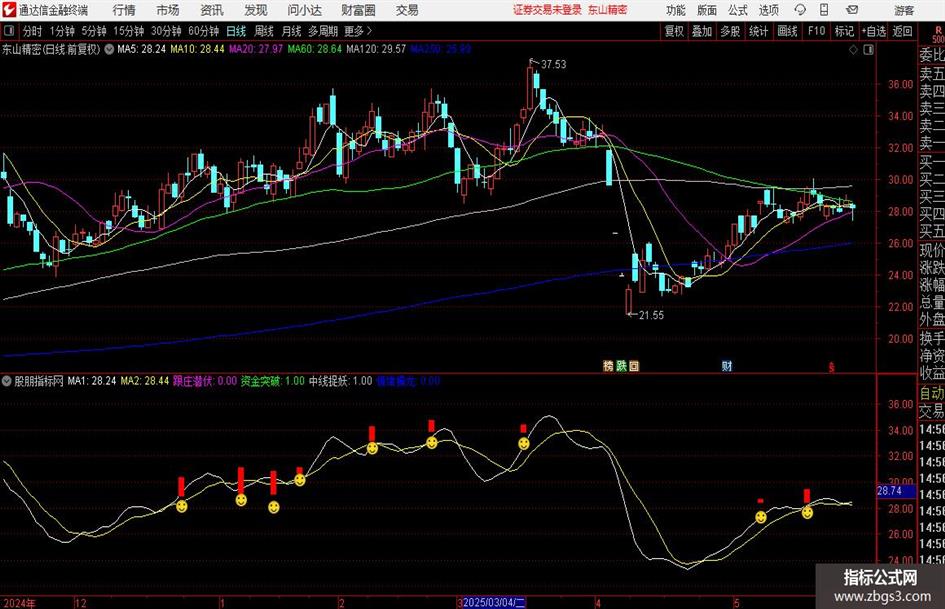
Task: Click the MA5: 28.24 indicator value
Action: coord(141,49)
